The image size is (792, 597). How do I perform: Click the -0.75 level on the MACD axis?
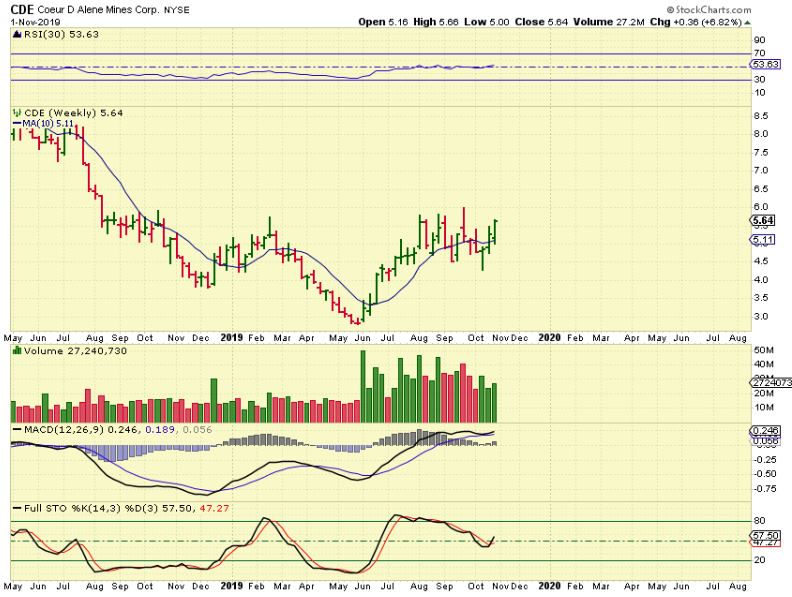click(x=765, y=489)
